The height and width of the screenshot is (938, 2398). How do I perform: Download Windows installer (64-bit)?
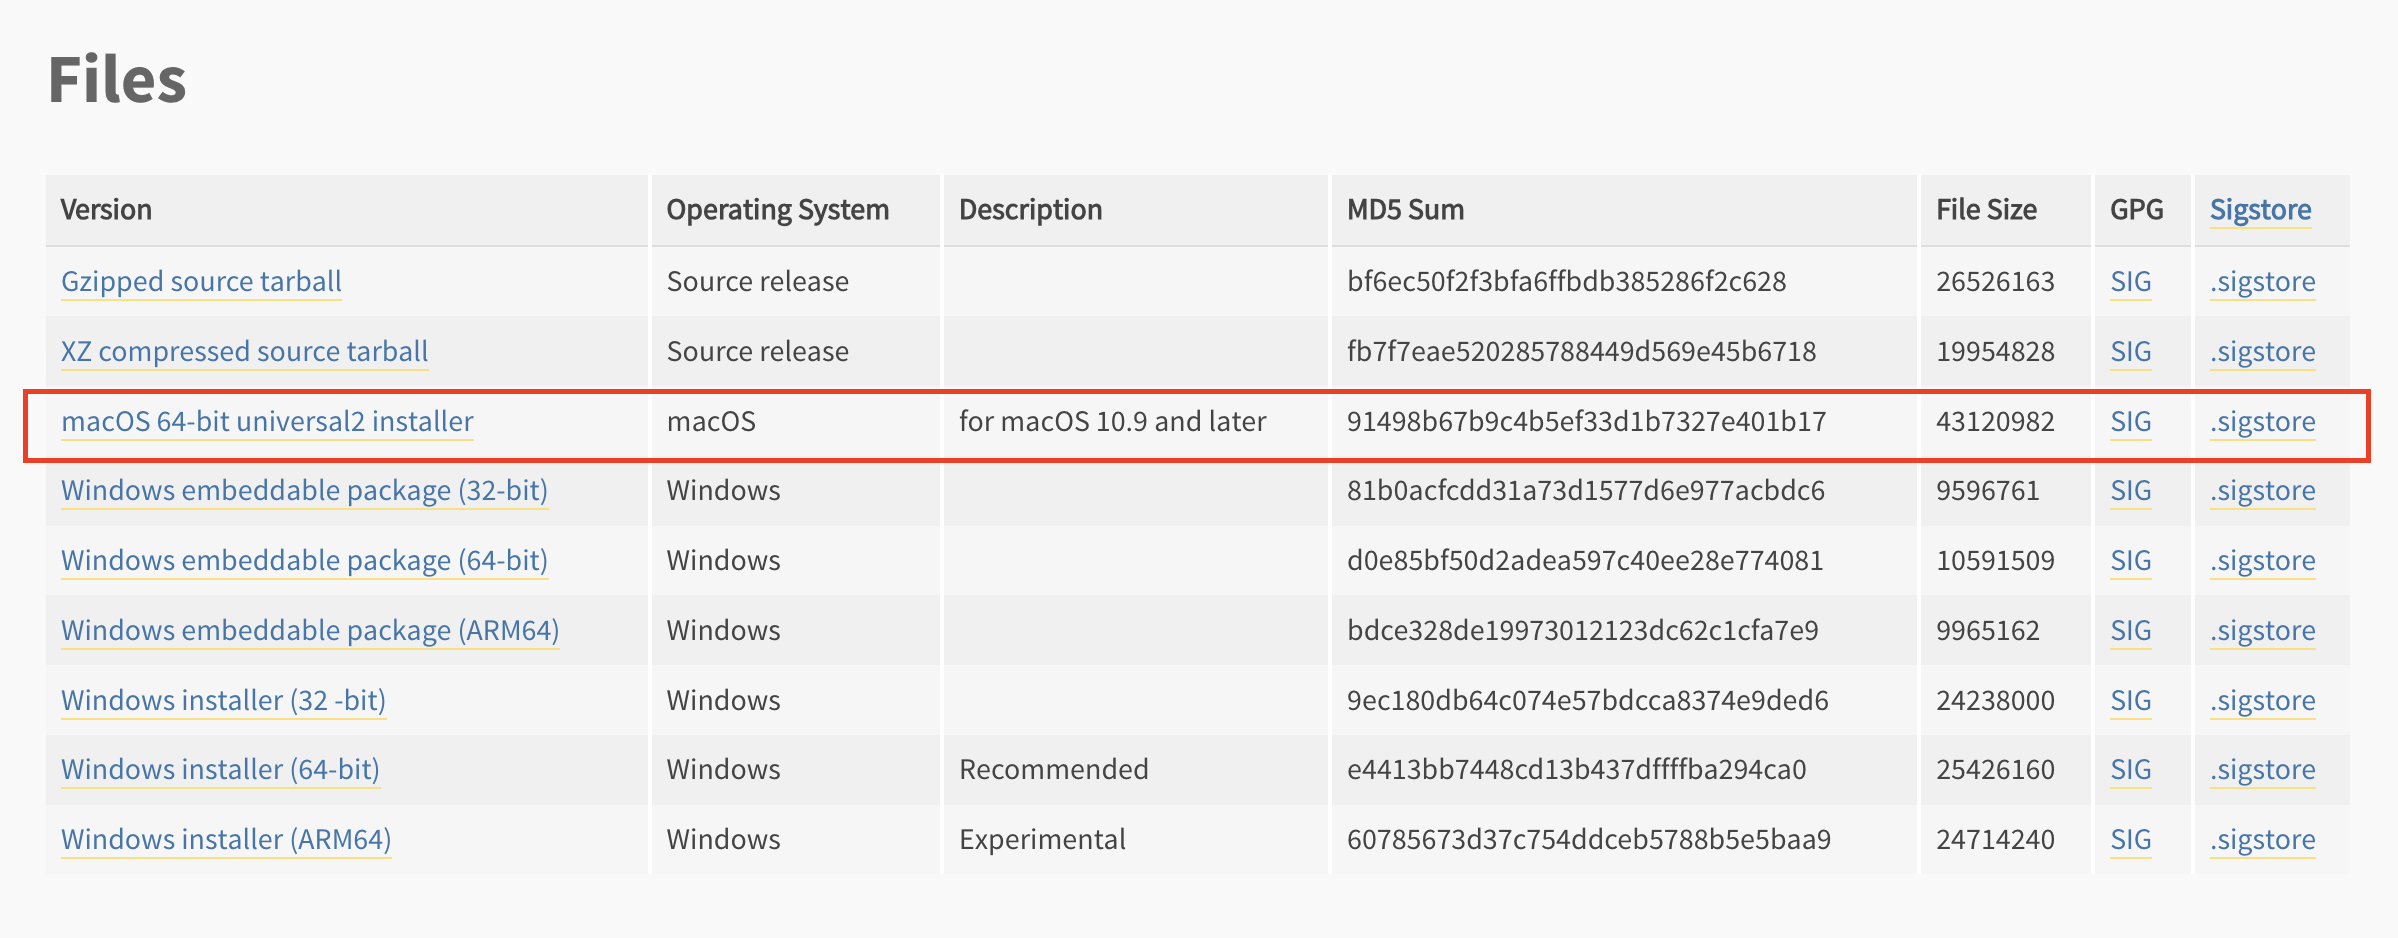[x=220, y=770]
